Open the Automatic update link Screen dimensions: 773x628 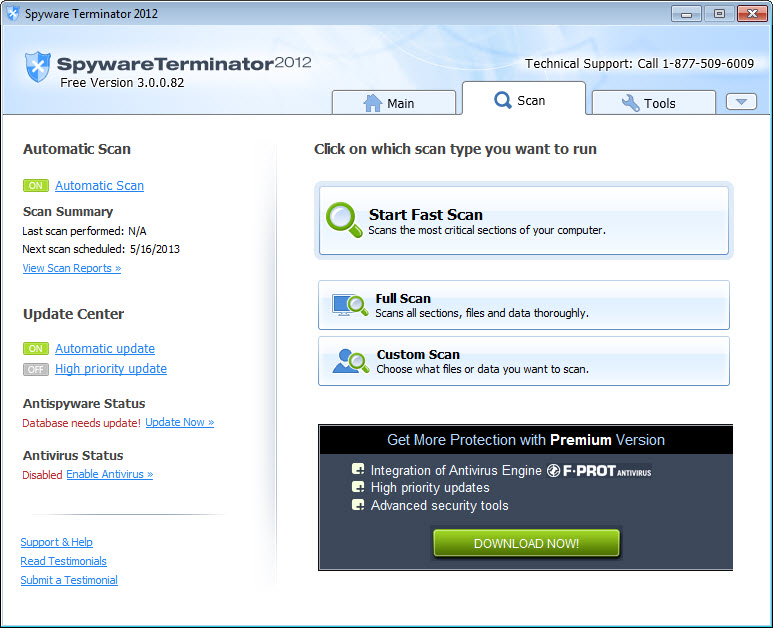tap(105, 349)
